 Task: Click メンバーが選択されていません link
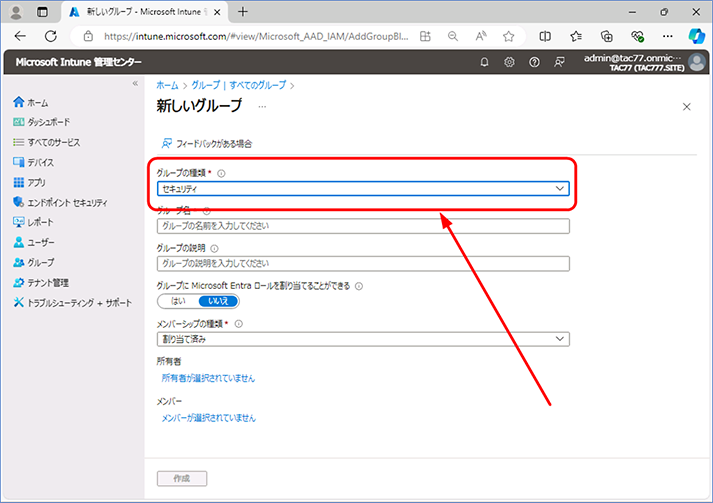coord(209,417)
